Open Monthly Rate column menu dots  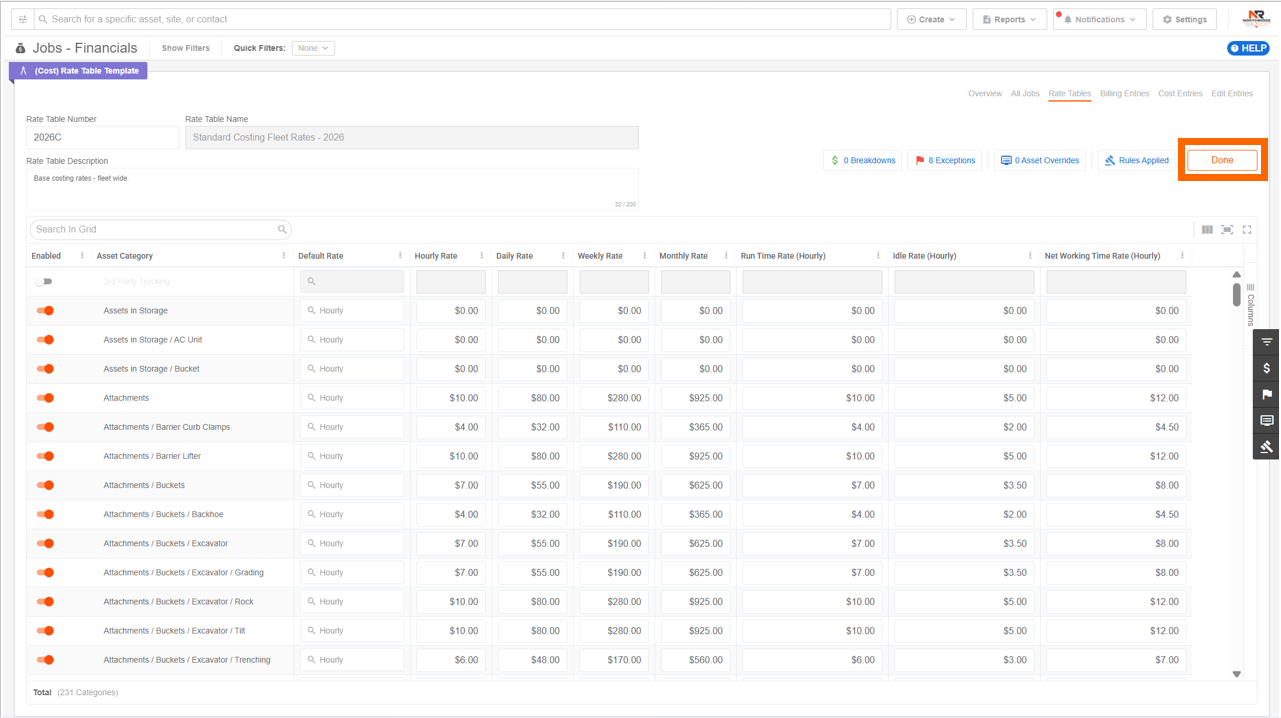(726, 256)
